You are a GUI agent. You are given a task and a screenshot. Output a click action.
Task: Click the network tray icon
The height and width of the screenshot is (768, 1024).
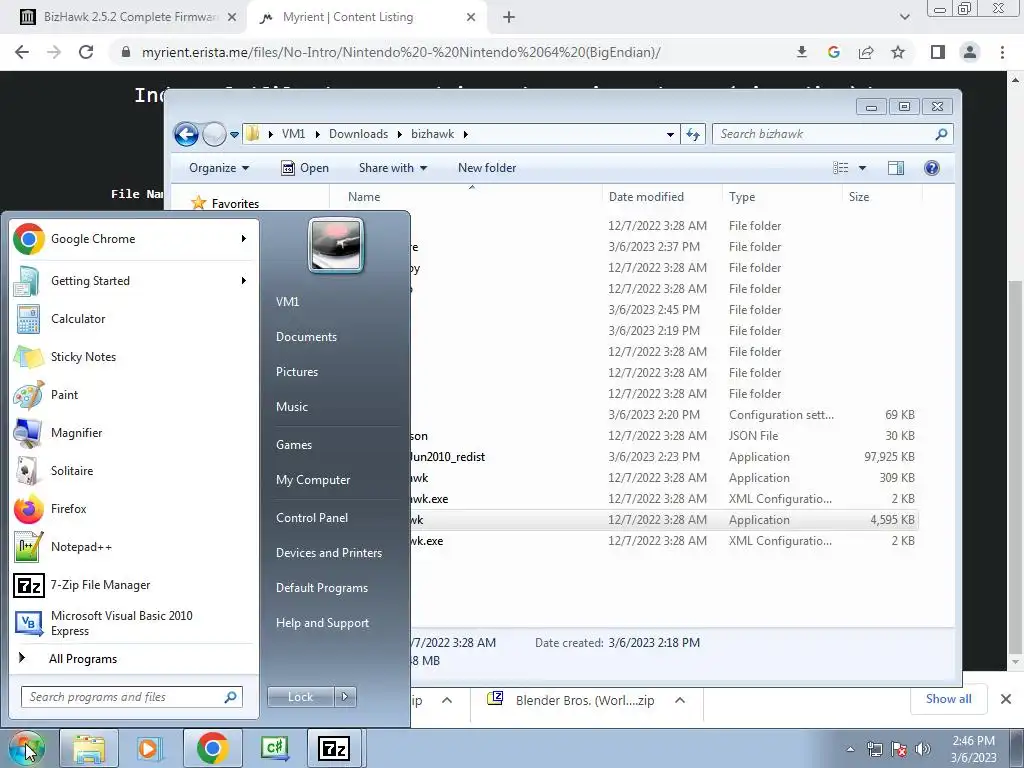874,749
